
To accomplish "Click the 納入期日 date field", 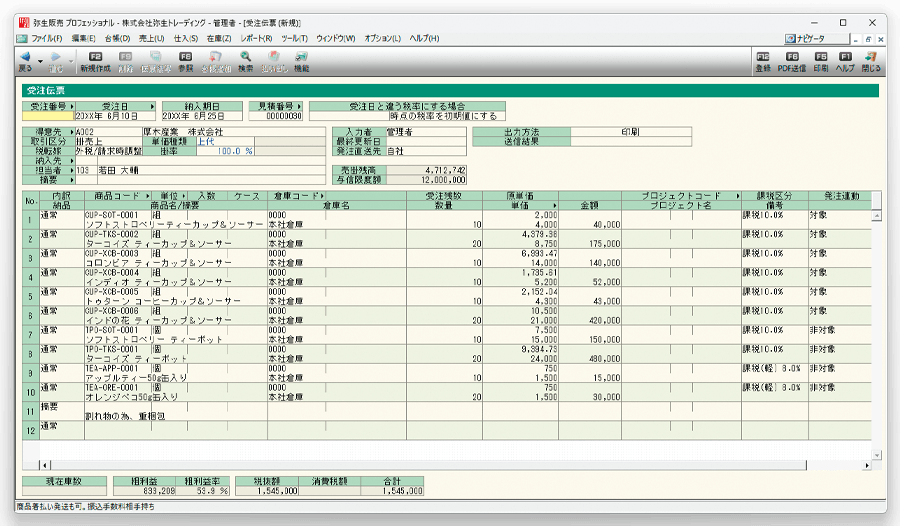I will click(202, 116).
